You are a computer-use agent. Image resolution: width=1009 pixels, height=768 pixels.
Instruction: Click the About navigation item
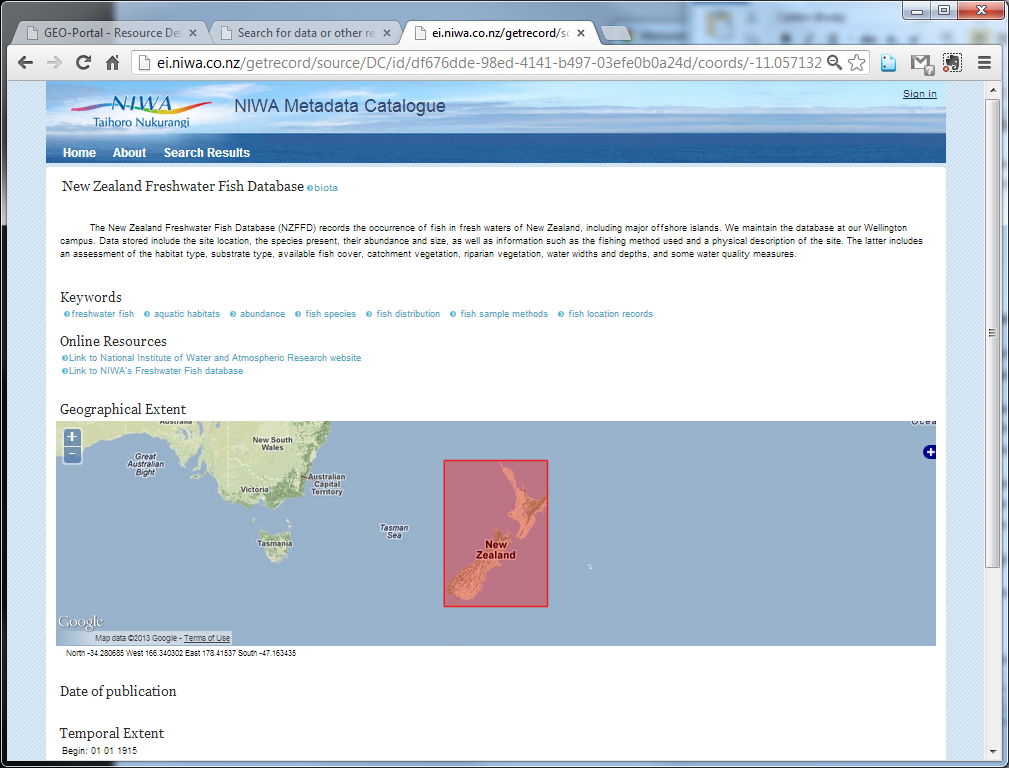pos(129,152)
